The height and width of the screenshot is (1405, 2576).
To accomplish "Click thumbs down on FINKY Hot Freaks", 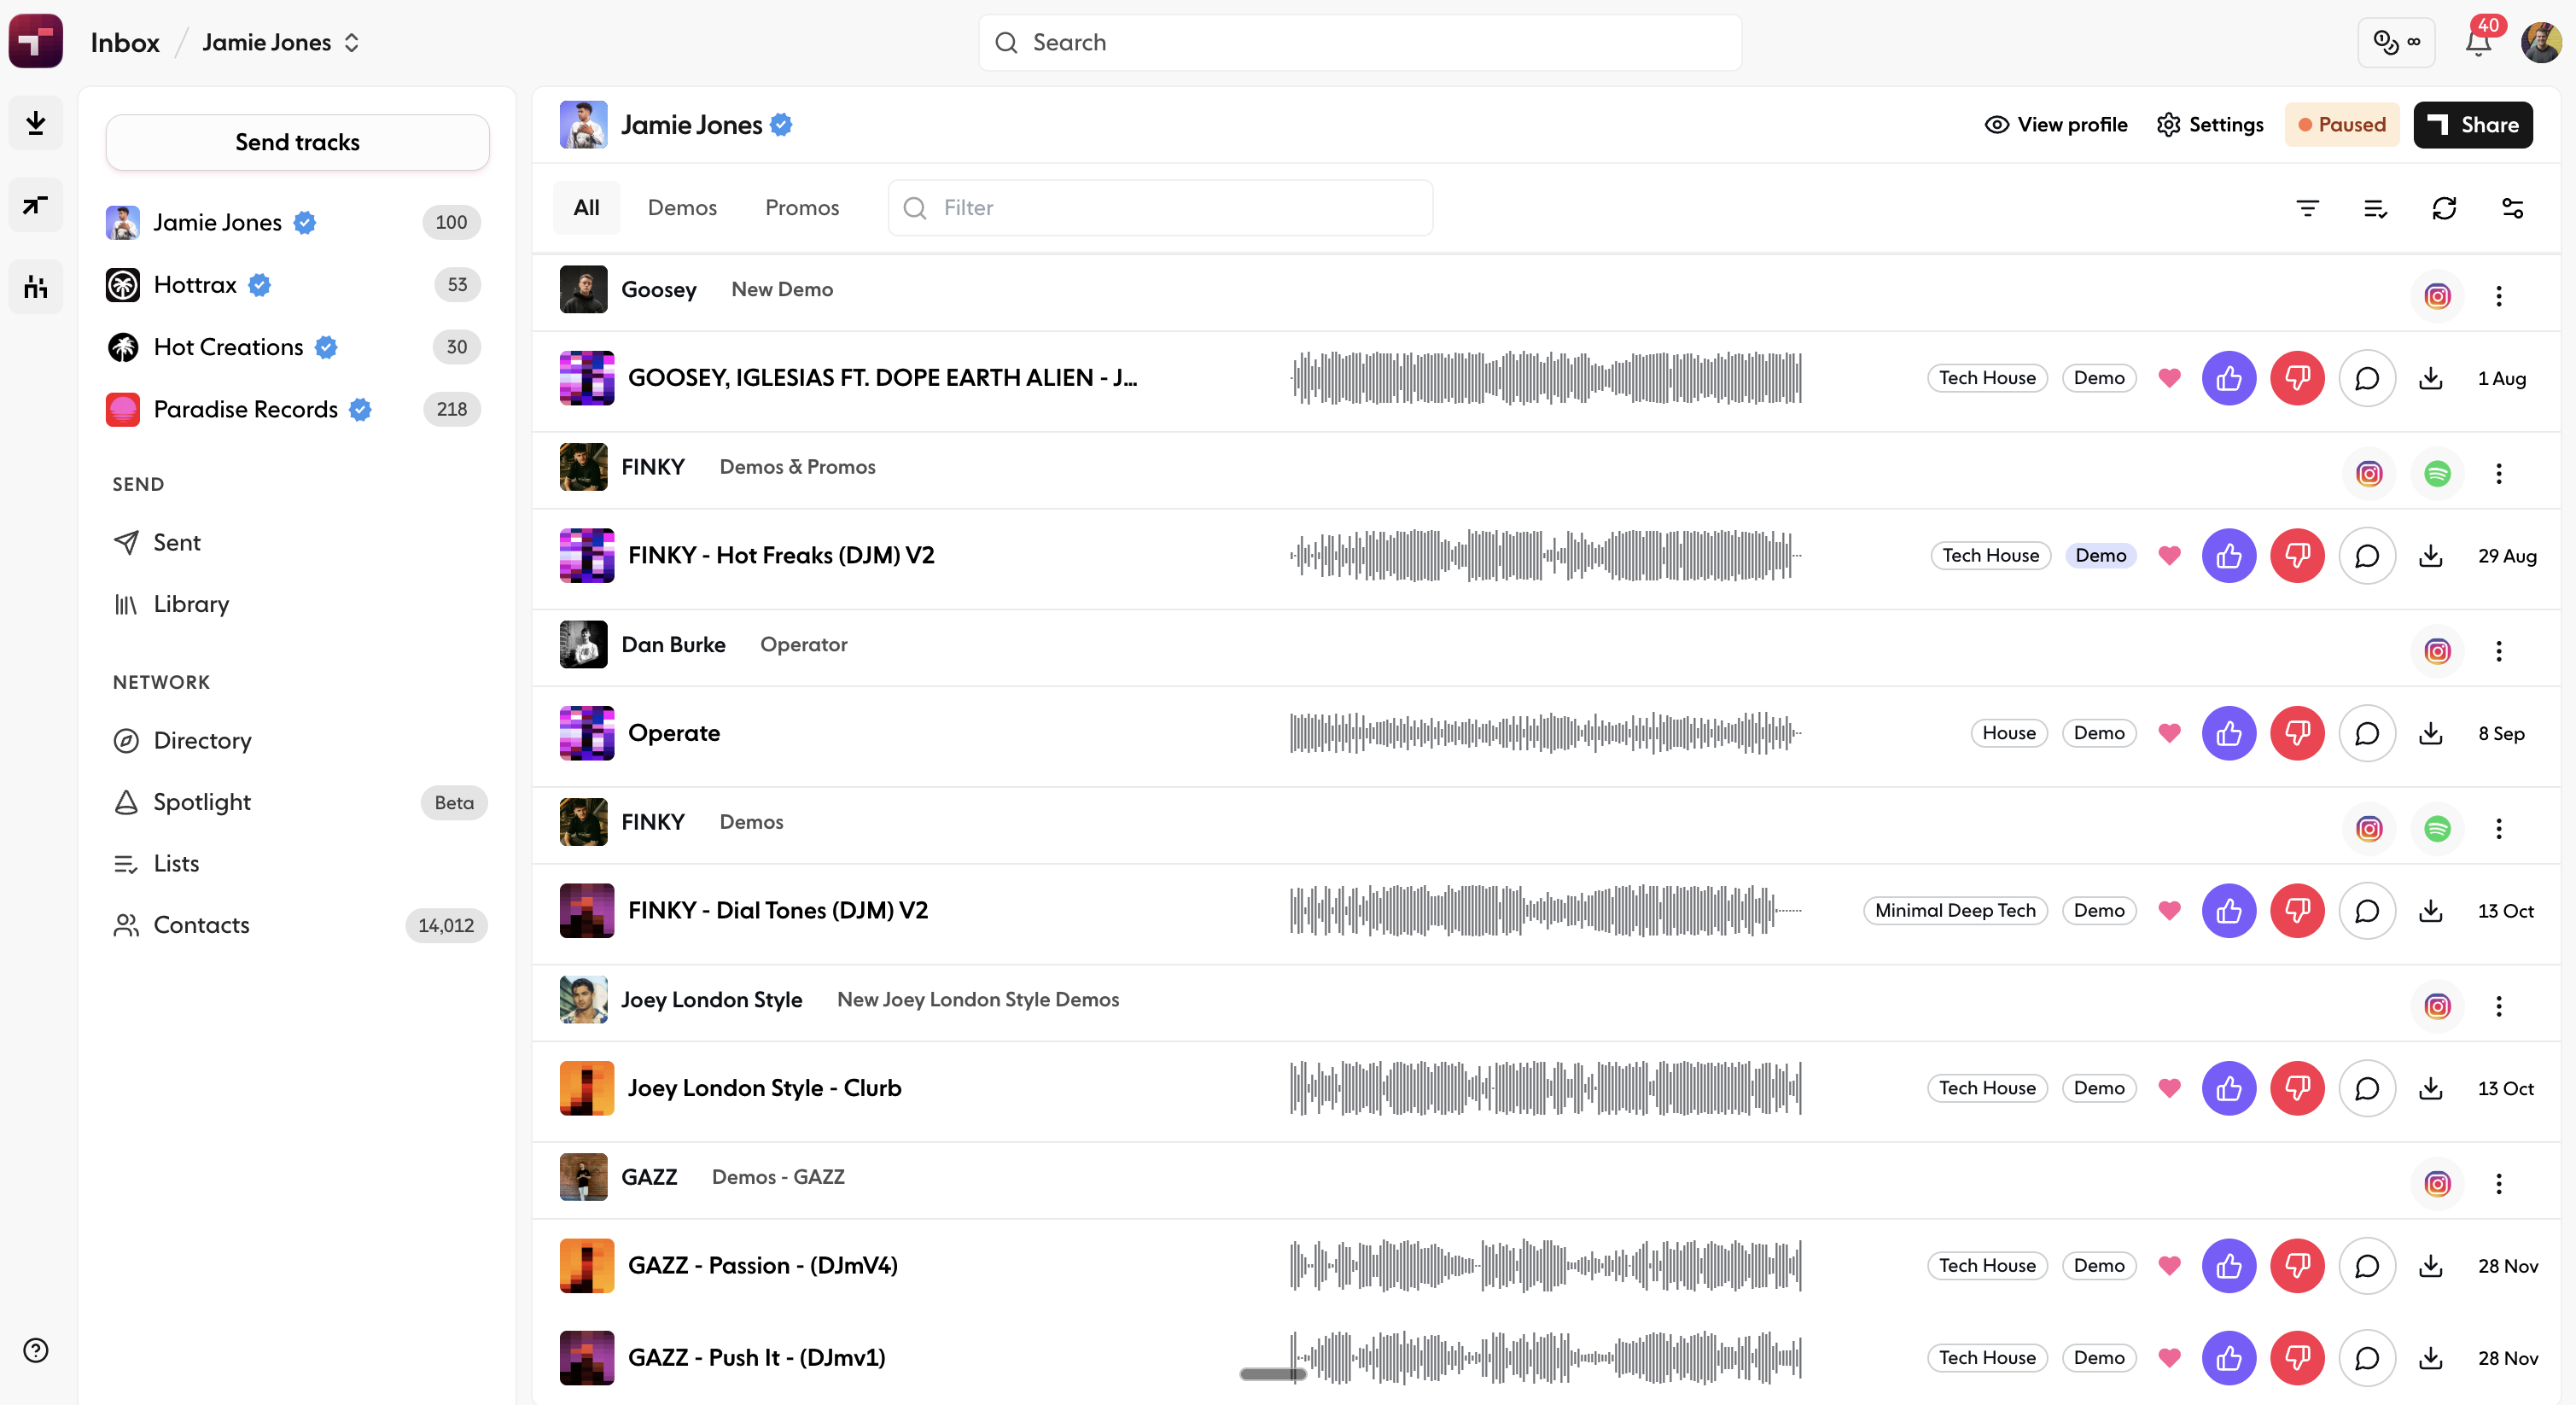I will pyautogui.click(x=2297, y=556).
